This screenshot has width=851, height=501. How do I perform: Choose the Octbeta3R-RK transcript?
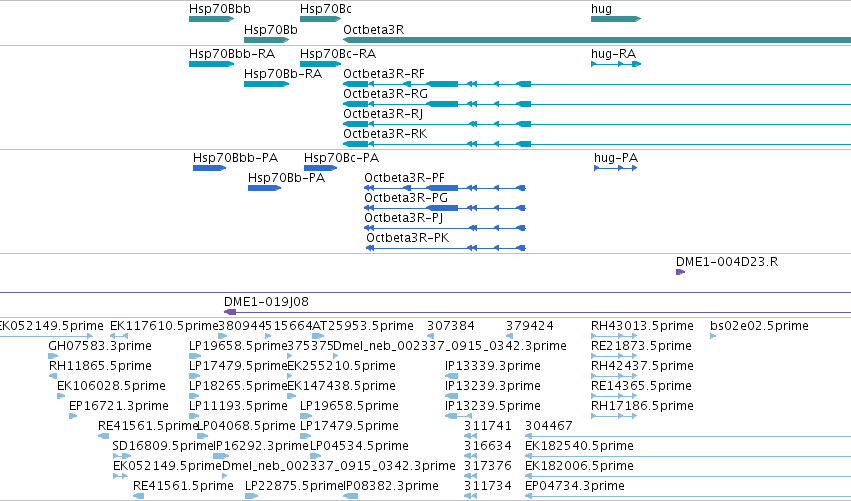coord(597,144)
